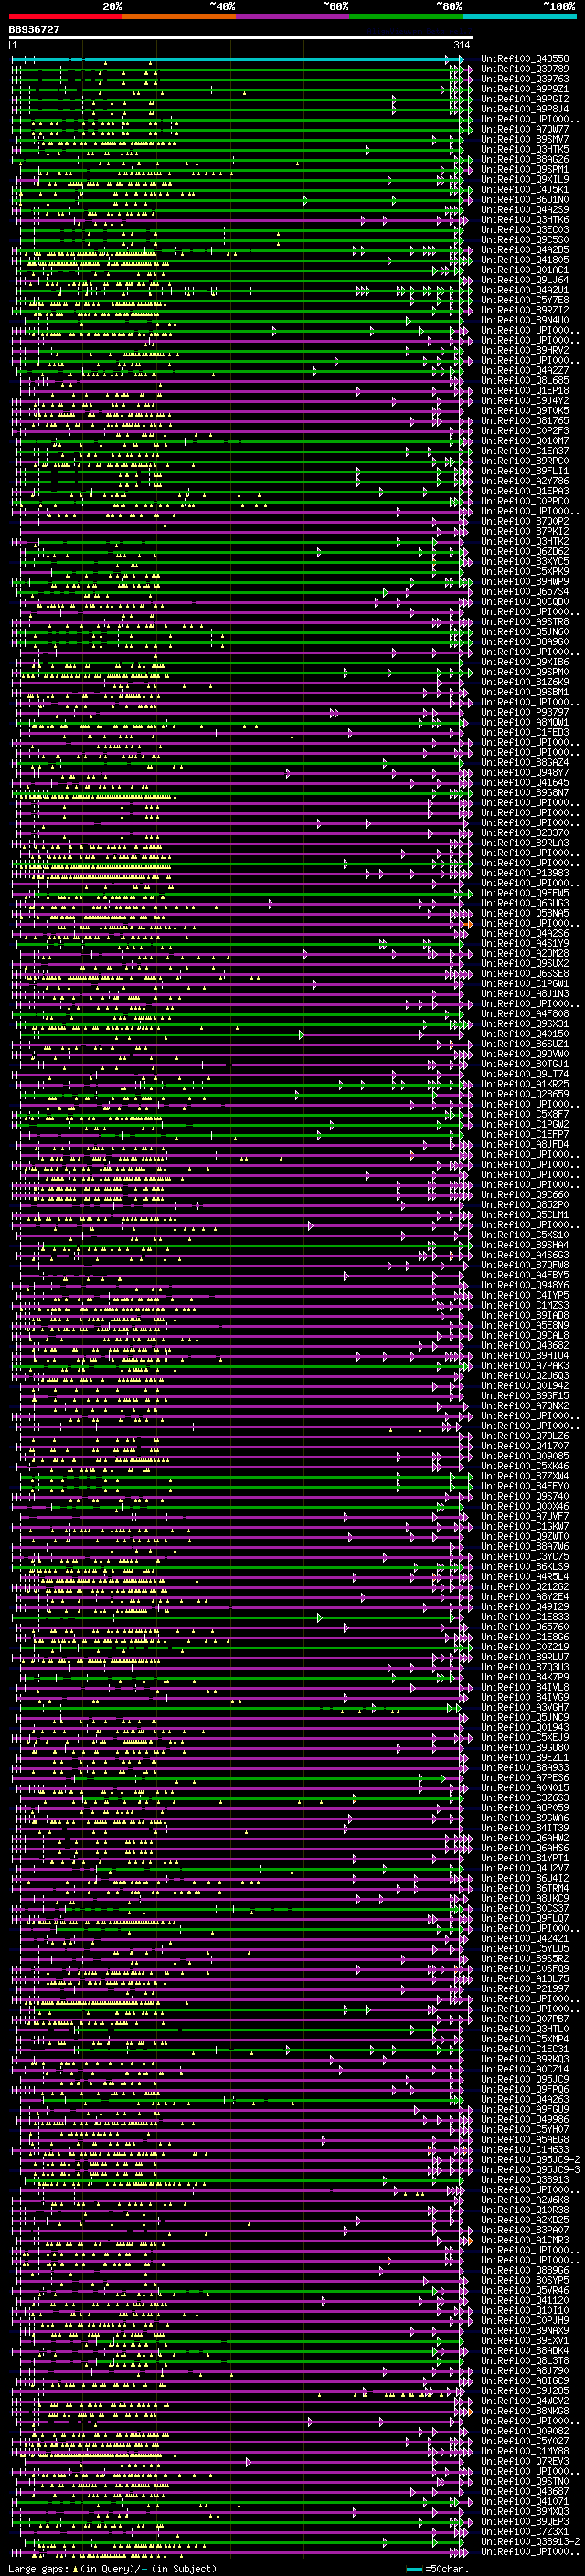Choose the UniRef100_B6KLS9 hit

pyautogui.click(x=525, y=1567)
